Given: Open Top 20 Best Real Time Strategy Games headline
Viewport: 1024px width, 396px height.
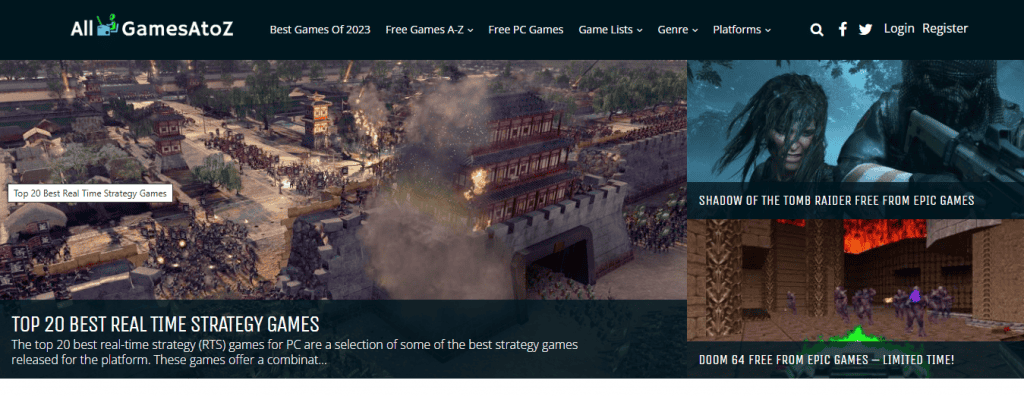Looking at the screenshot, I should (165, 323).
